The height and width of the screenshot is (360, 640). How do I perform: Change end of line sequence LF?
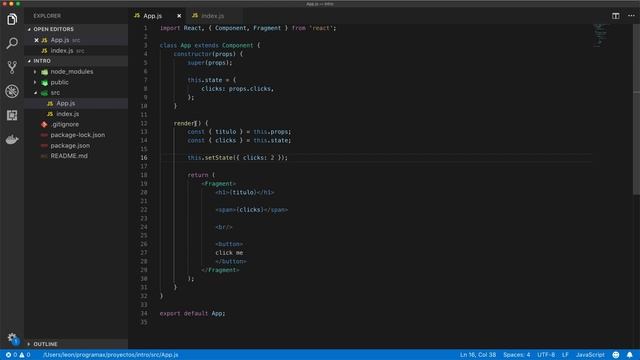click(565, 355)
